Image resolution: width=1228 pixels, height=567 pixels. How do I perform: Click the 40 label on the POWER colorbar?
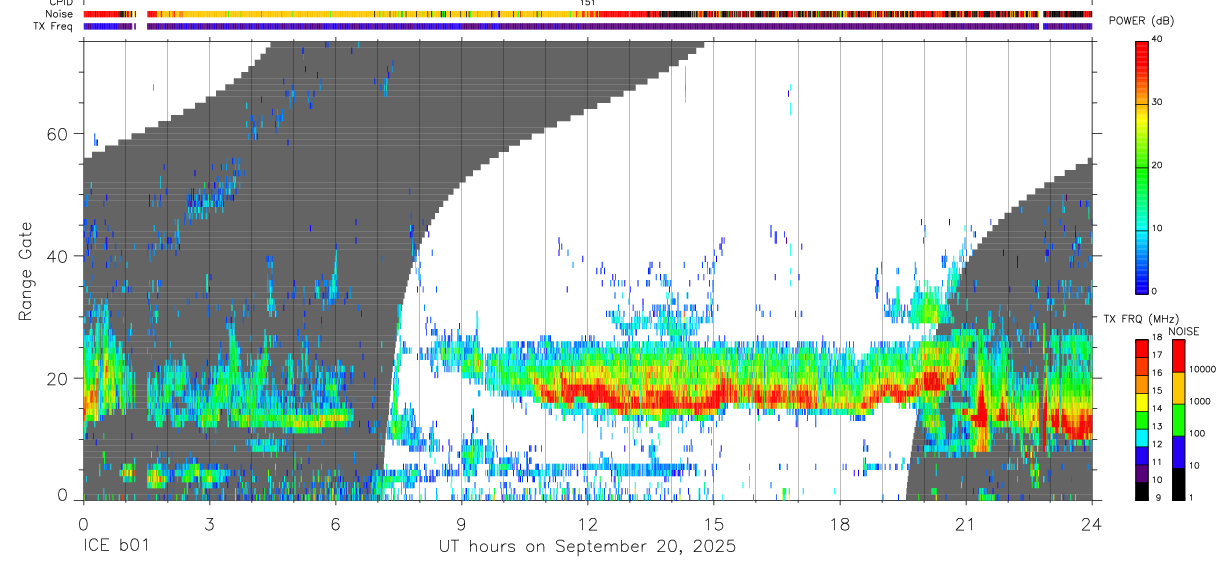[1157, 40]
